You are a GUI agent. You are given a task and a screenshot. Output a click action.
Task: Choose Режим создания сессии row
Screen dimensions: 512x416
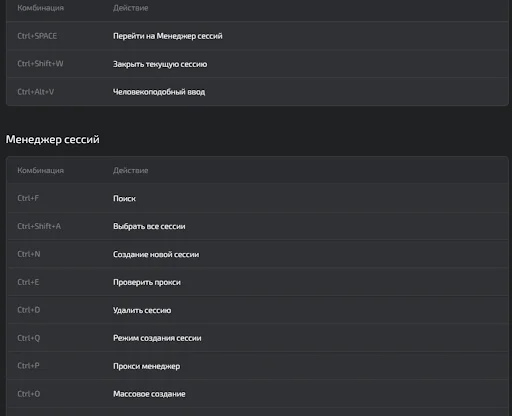click(257, 338)
